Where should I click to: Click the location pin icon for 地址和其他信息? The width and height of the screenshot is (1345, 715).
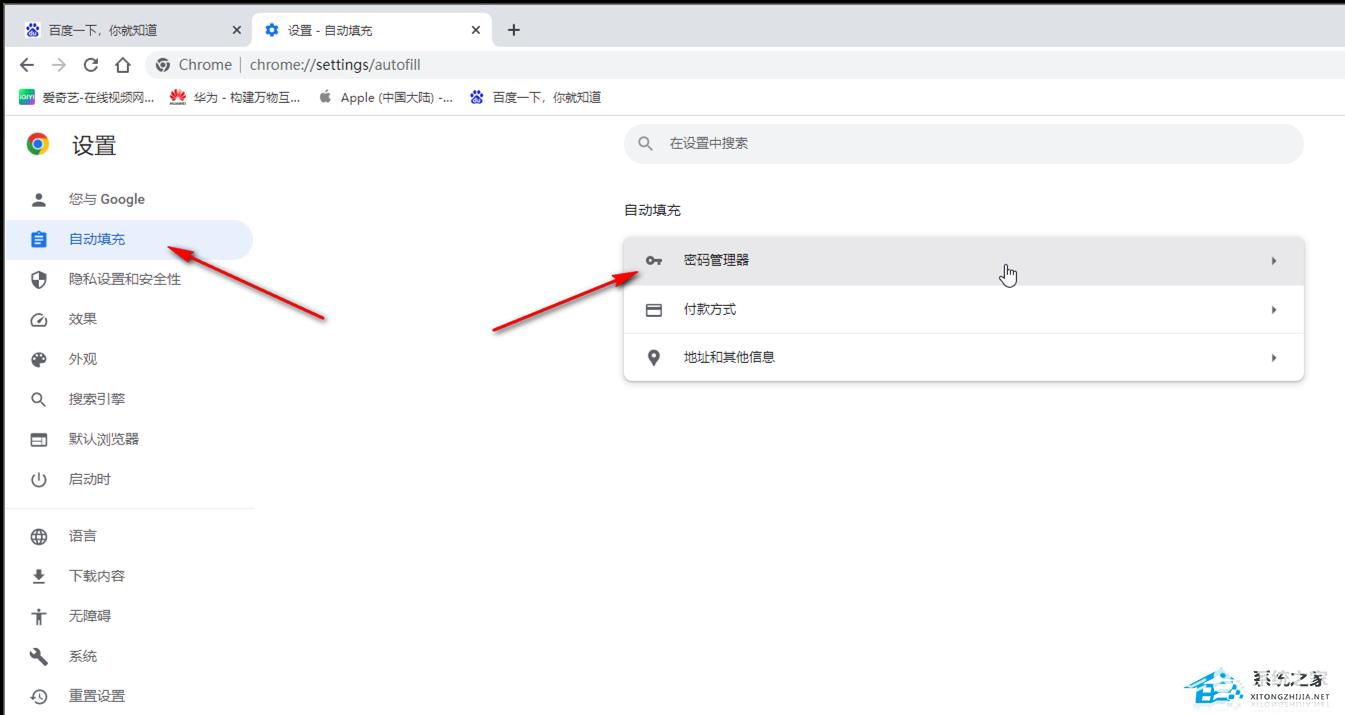pyautogui.click(x=654, y=358)
